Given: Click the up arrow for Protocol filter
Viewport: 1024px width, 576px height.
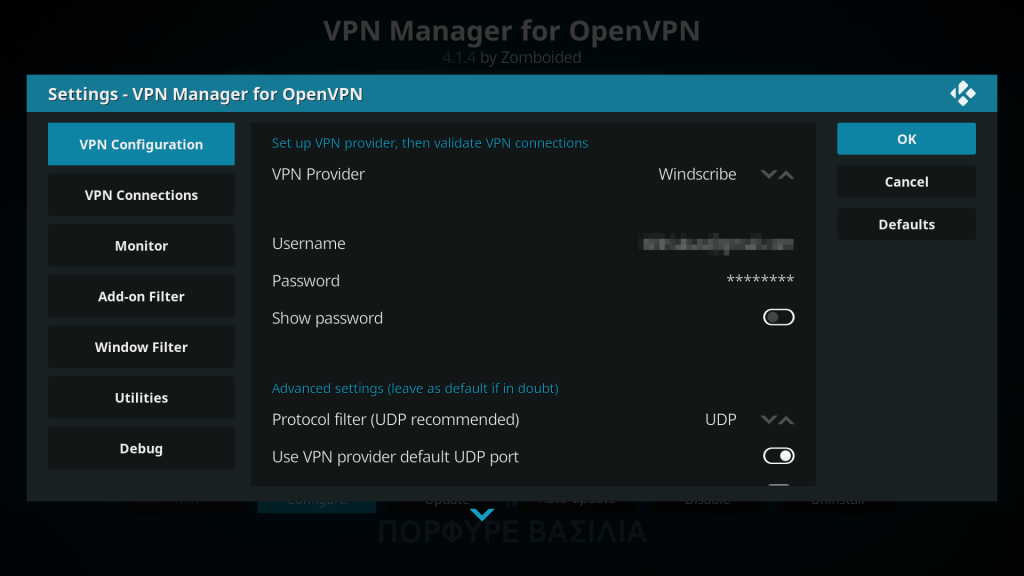Looking at the screenshot, I should (x=786, y=420).
